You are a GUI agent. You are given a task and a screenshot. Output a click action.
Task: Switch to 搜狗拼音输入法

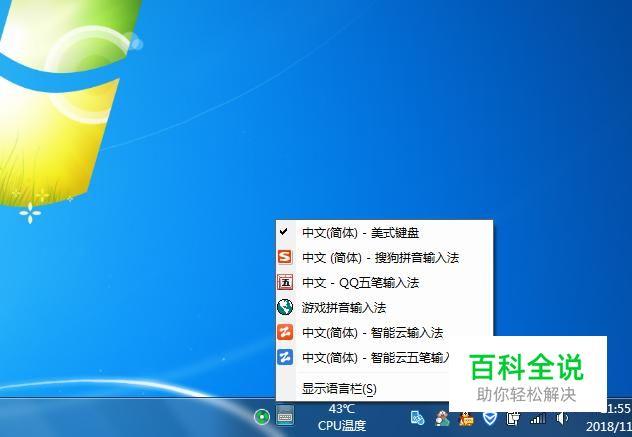[384, 257]
